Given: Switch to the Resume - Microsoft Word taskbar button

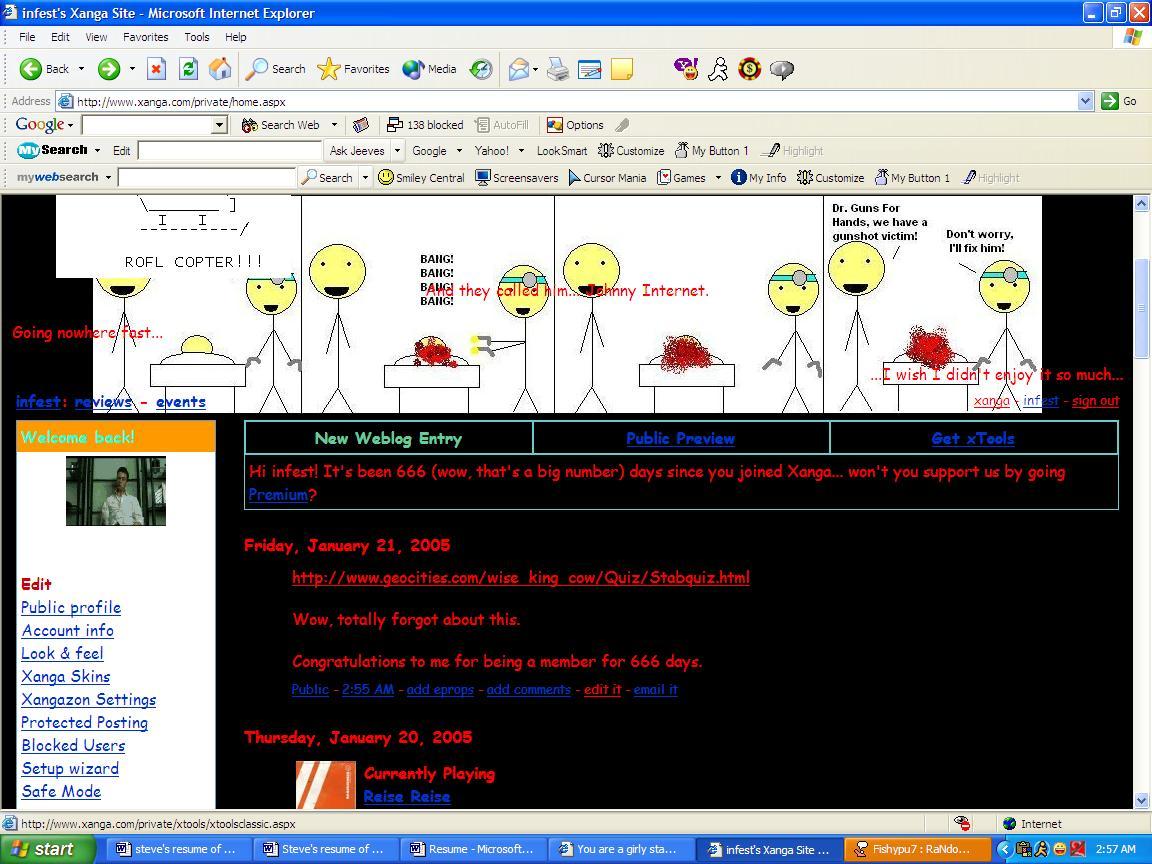Looking at the screenshot, I should click(474, 849).
